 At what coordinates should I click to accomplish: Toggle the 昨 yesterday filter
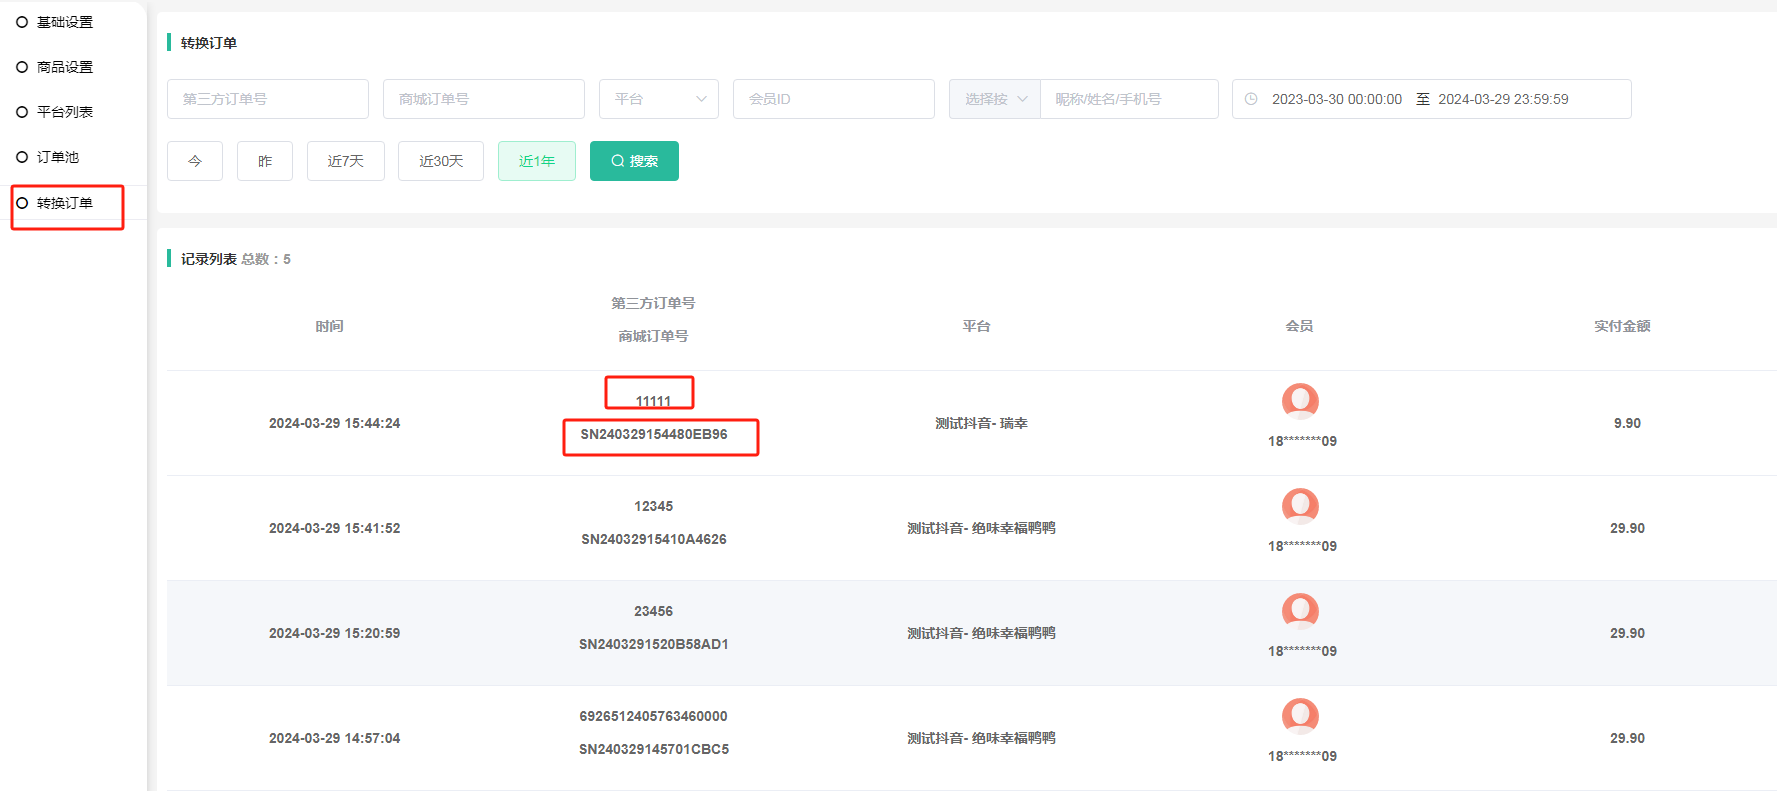click(x=265, y=161)
